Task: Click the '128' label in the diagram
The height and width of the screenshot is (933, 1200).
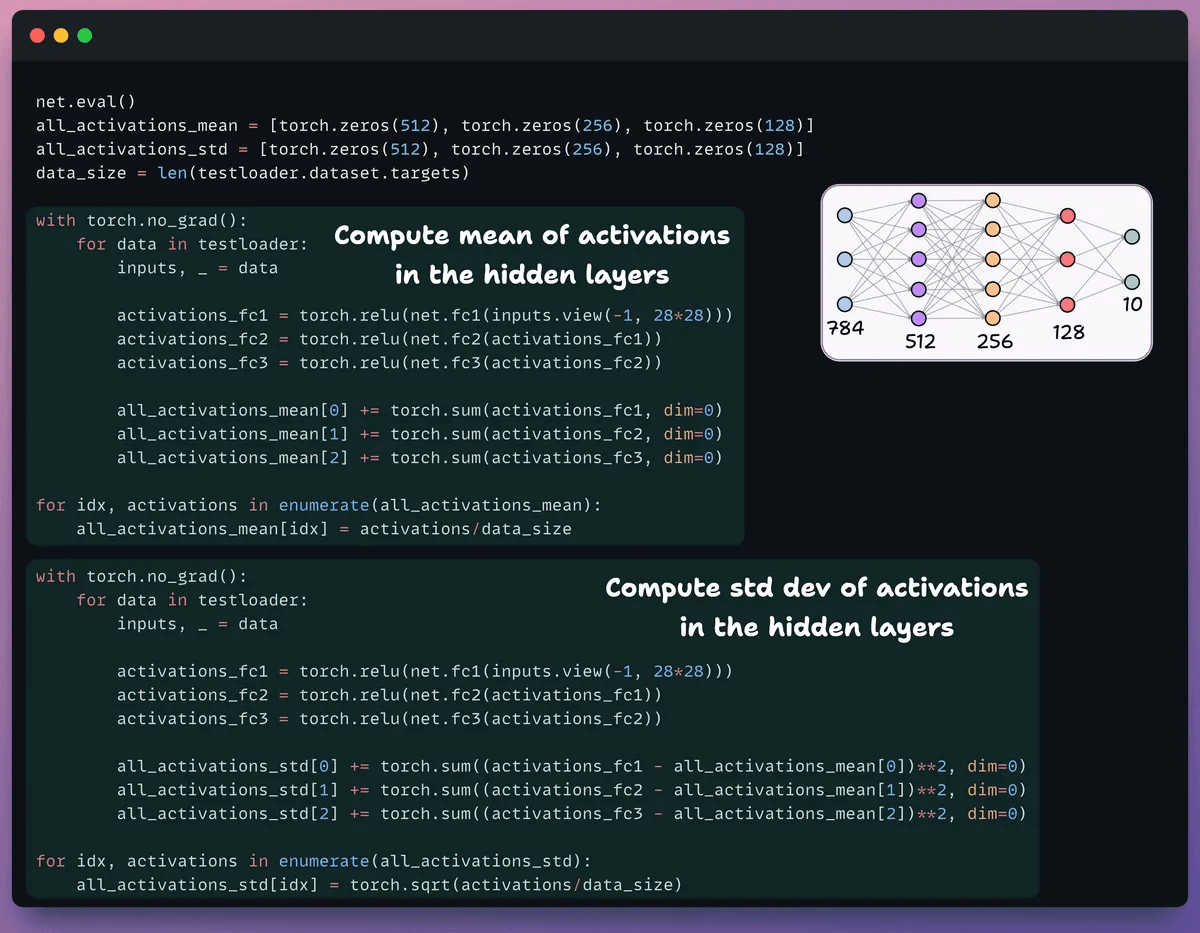Action: pos(1068,331)
